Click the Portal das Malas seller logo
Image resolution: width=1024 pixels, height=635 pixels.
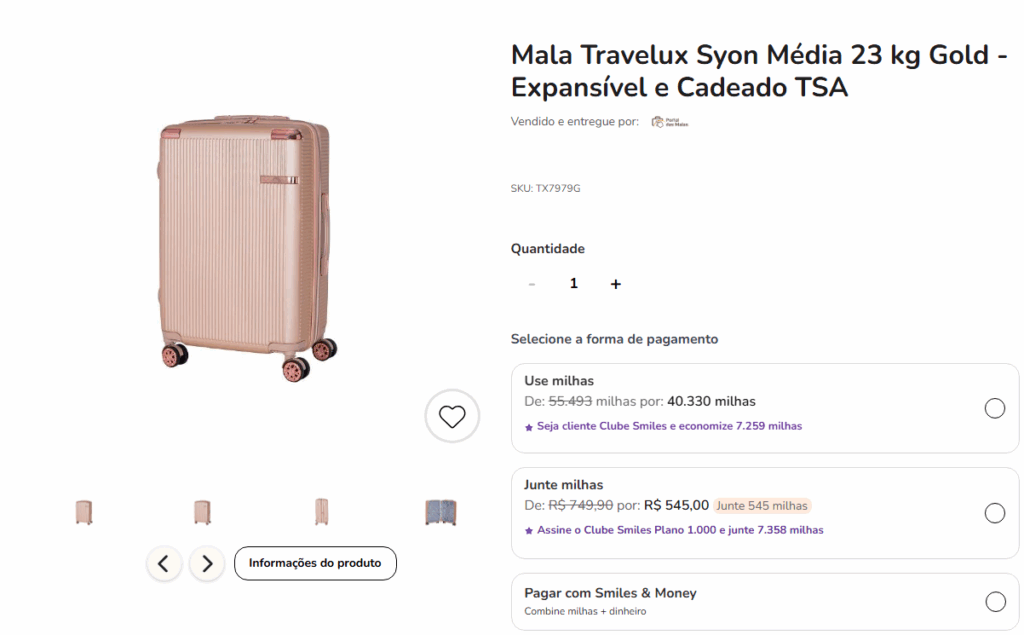670,122
